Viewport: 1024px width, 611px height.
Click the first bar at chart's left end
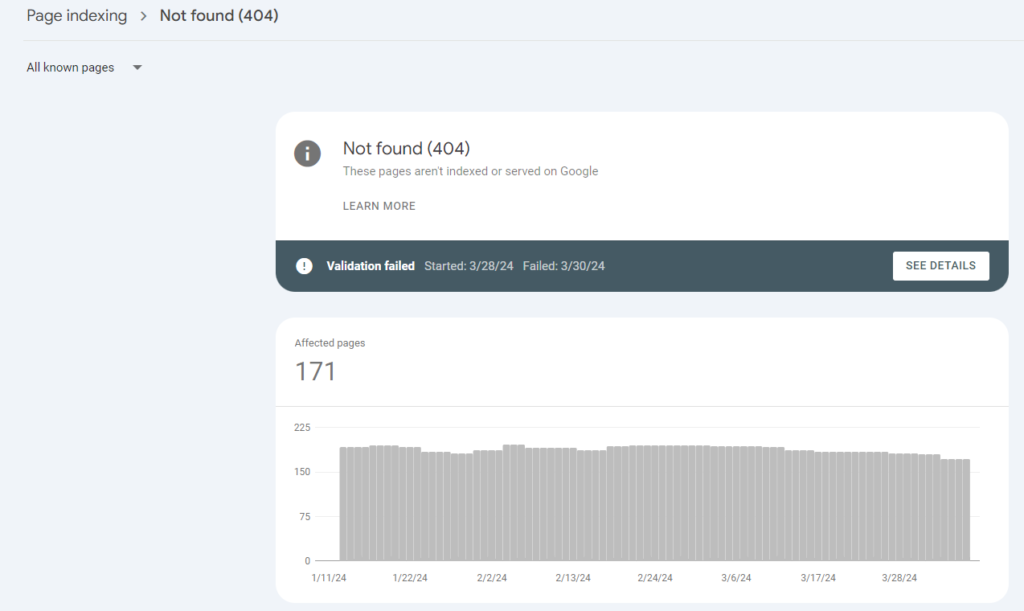tap(344, 504)
